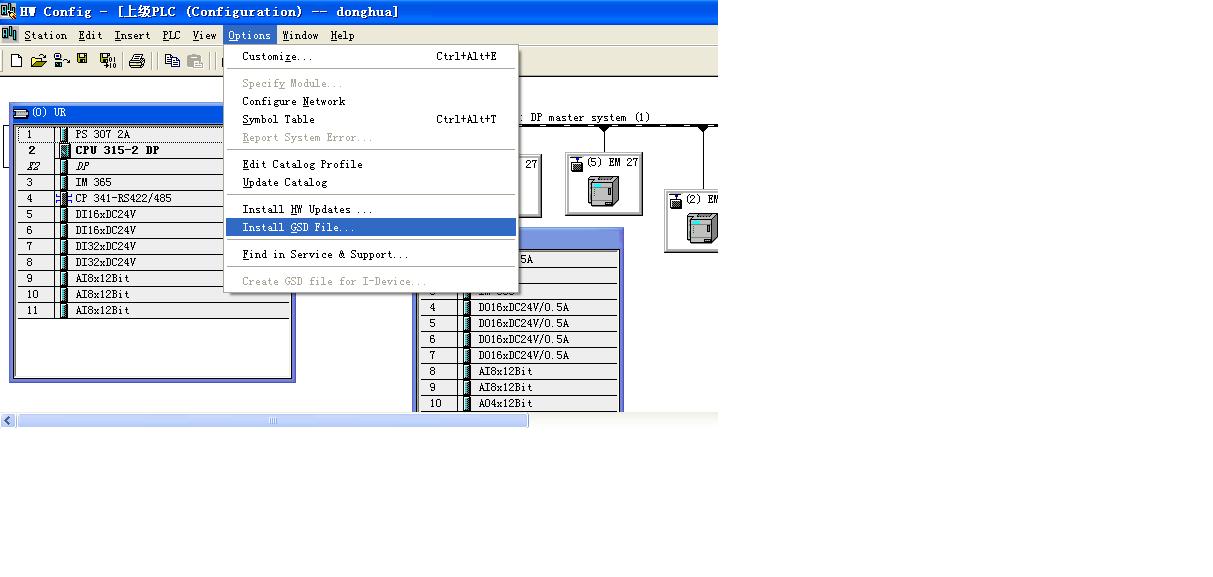This screenshot has height=577, width=1213.
Task: Close the open Options menu
Action: click(x=249, y=35)
